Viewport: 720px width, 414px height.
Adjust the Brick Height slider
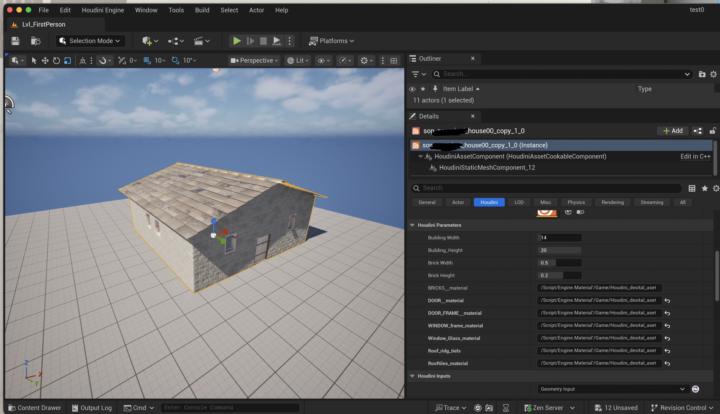(x=559, y=275)
